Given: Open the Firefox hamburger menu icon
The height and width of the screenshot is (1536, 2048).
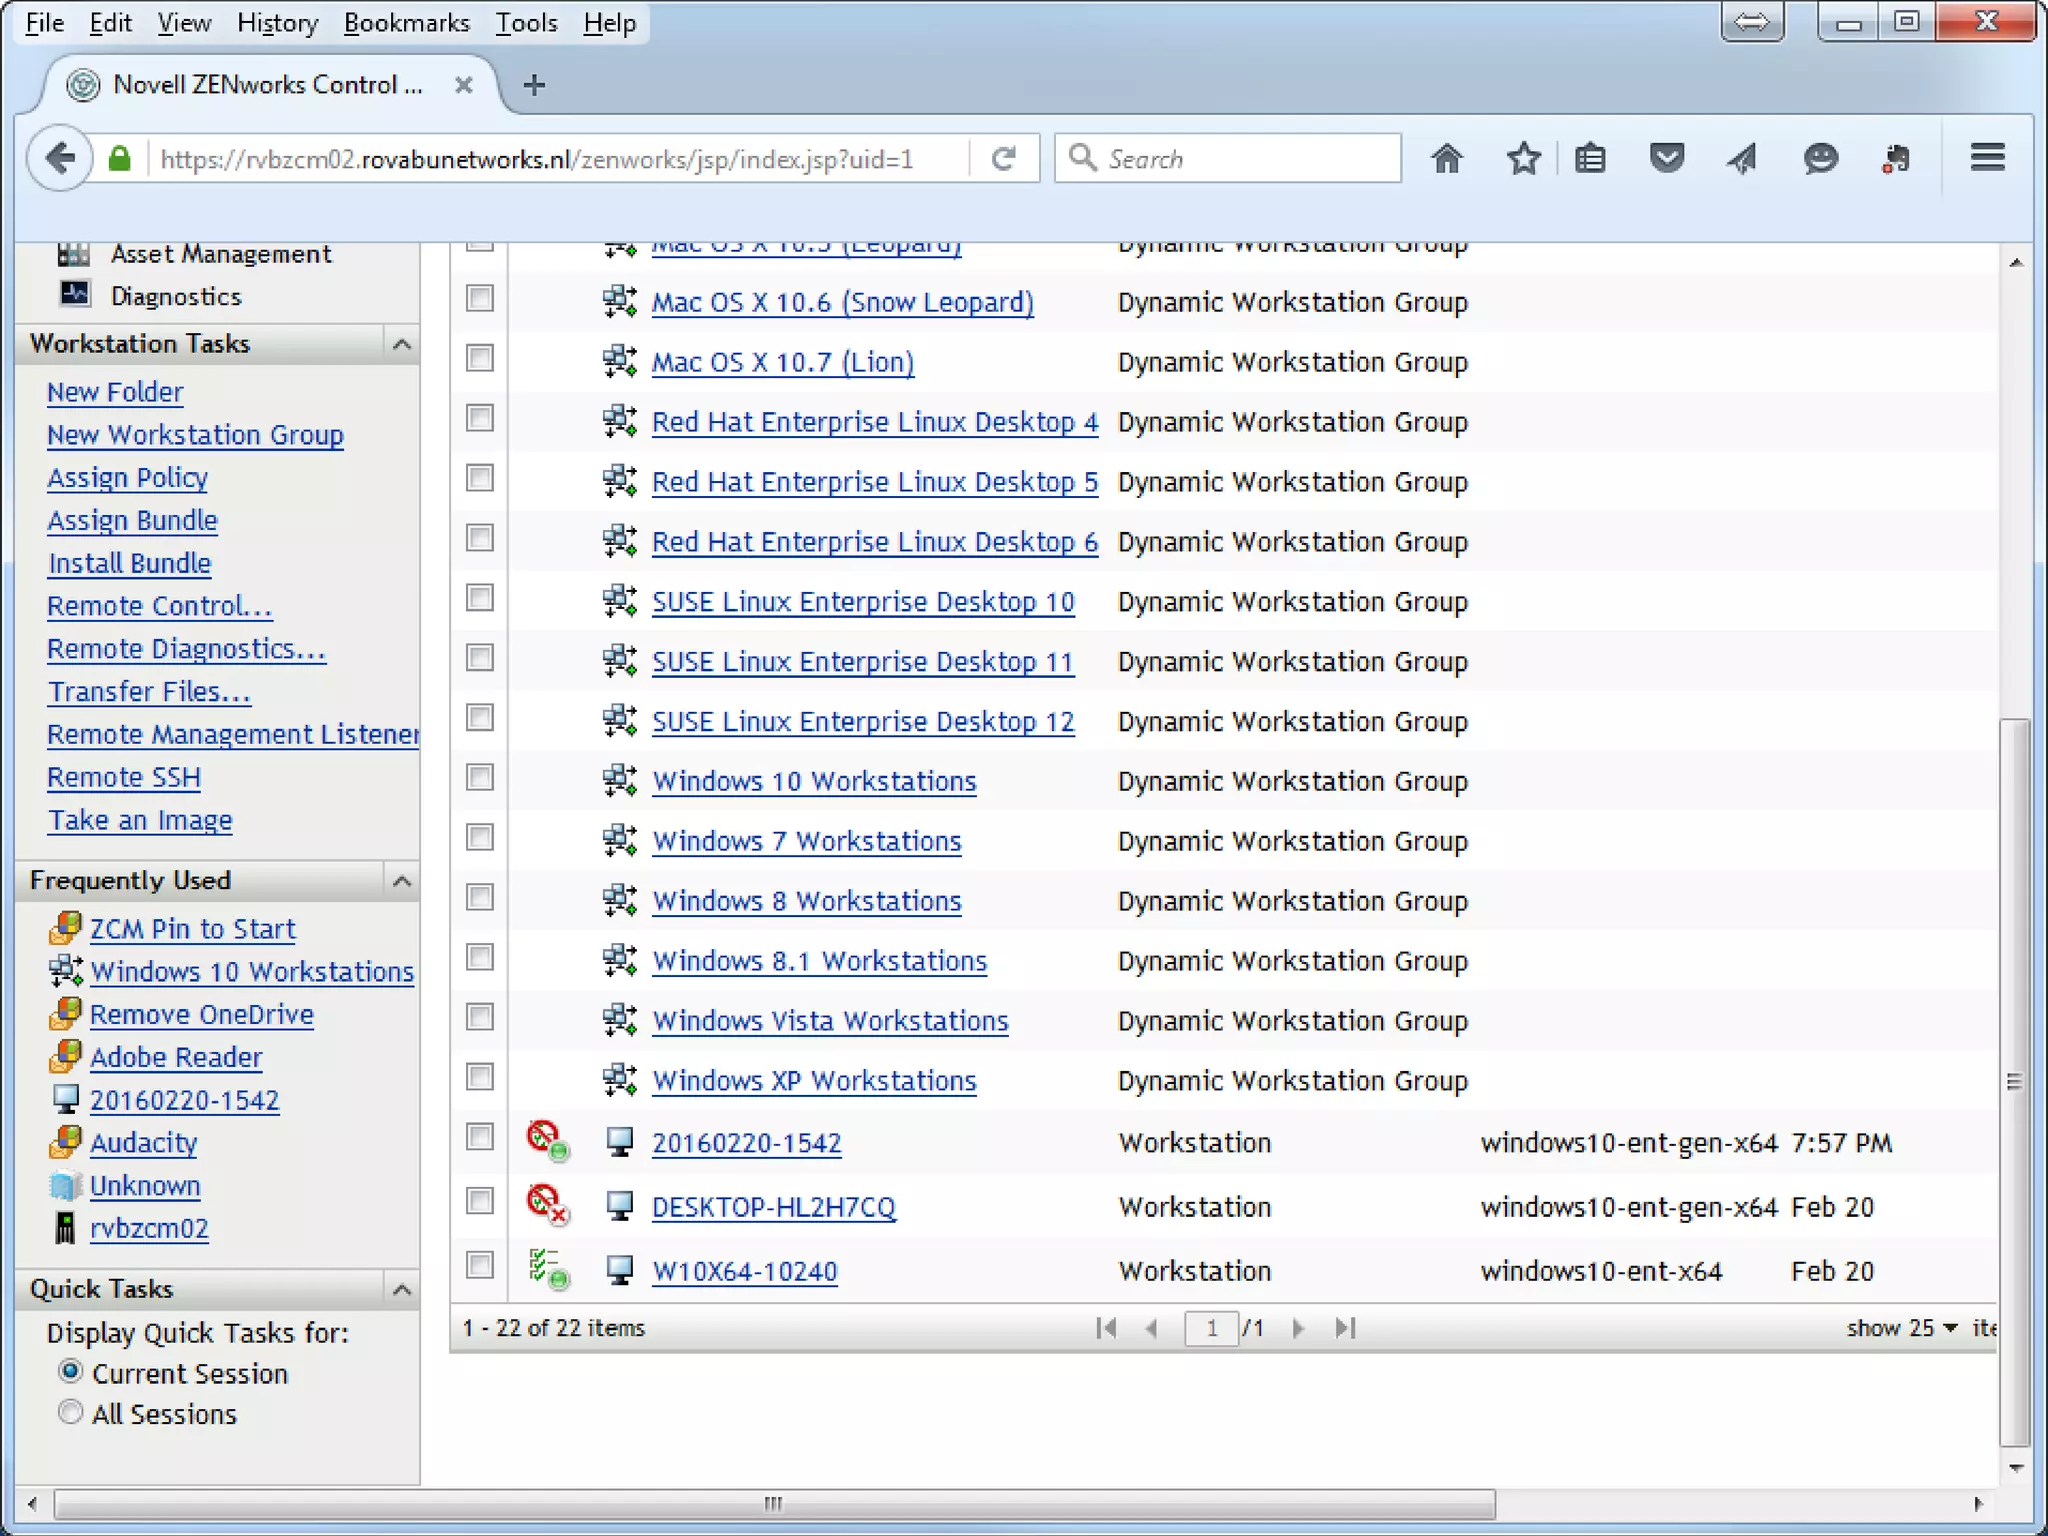Looking at the screenshot, I should (1987, 158).
